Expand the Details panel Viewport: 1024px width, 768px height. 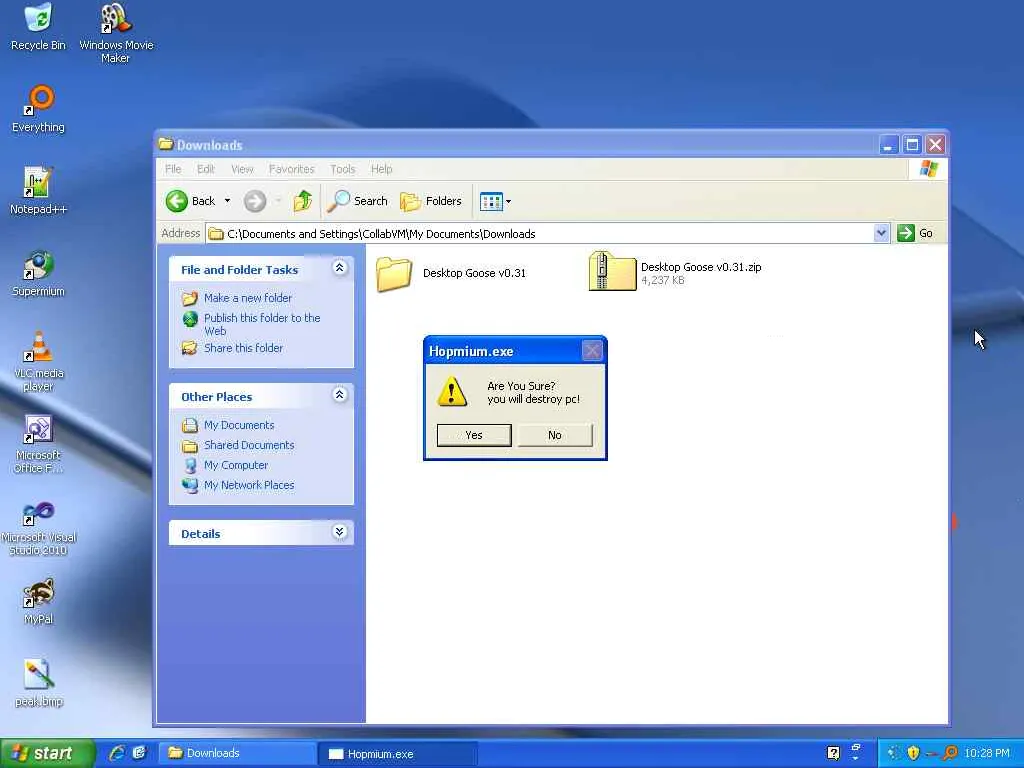point(340,532)
